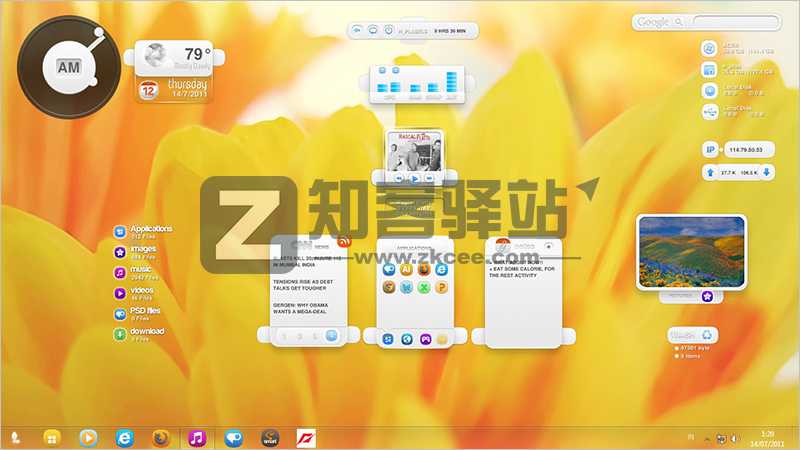Click the taskbar clock showing the date

tap(767, 439)
